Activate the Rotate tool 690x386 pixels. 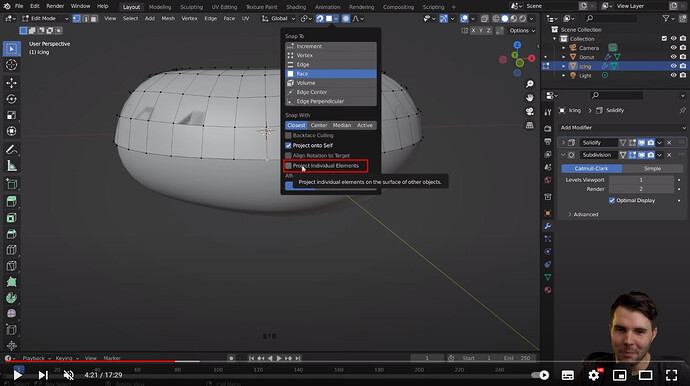point(11,99)
